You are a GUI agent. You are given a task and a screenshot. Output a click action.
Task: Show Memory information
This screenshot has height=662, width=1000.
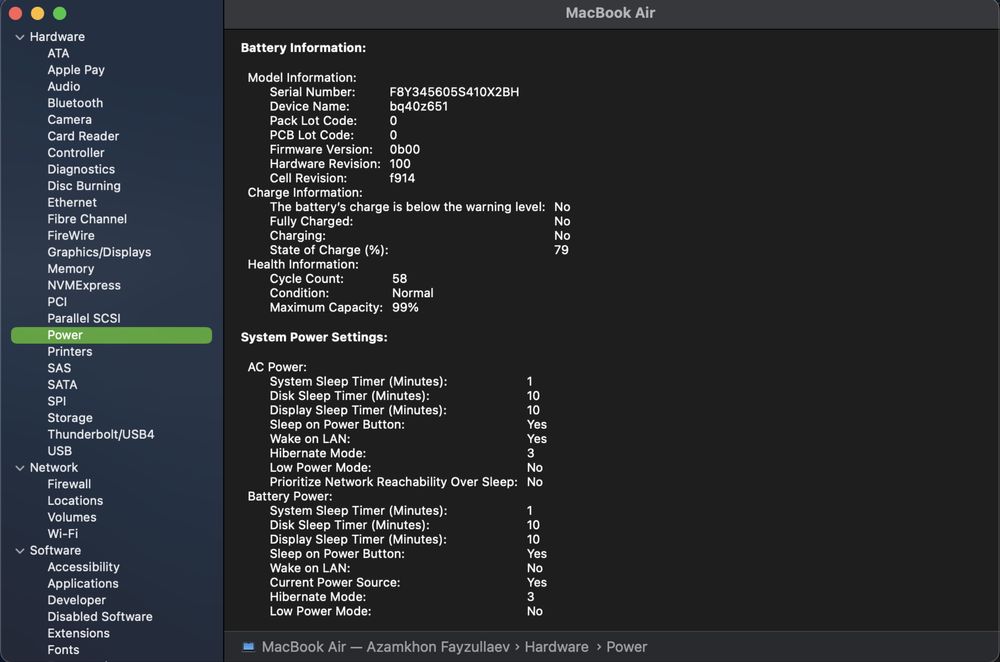click(70, 269)
